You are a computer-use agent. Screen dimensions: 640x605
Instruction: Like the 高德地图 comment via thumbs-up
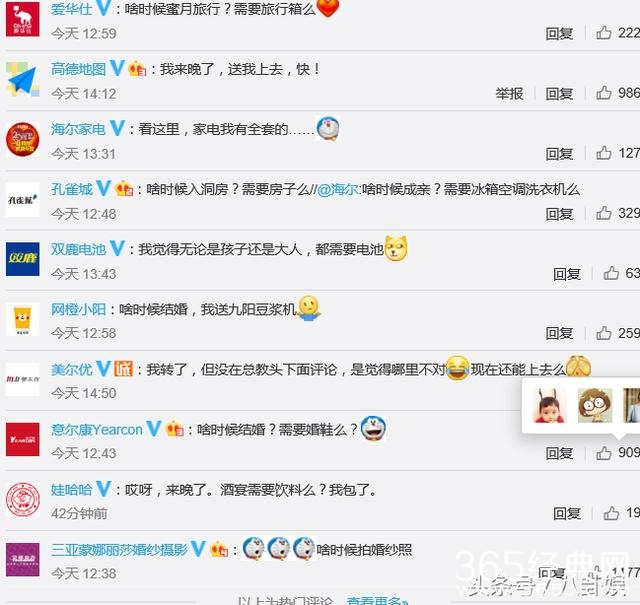(604, 93)
